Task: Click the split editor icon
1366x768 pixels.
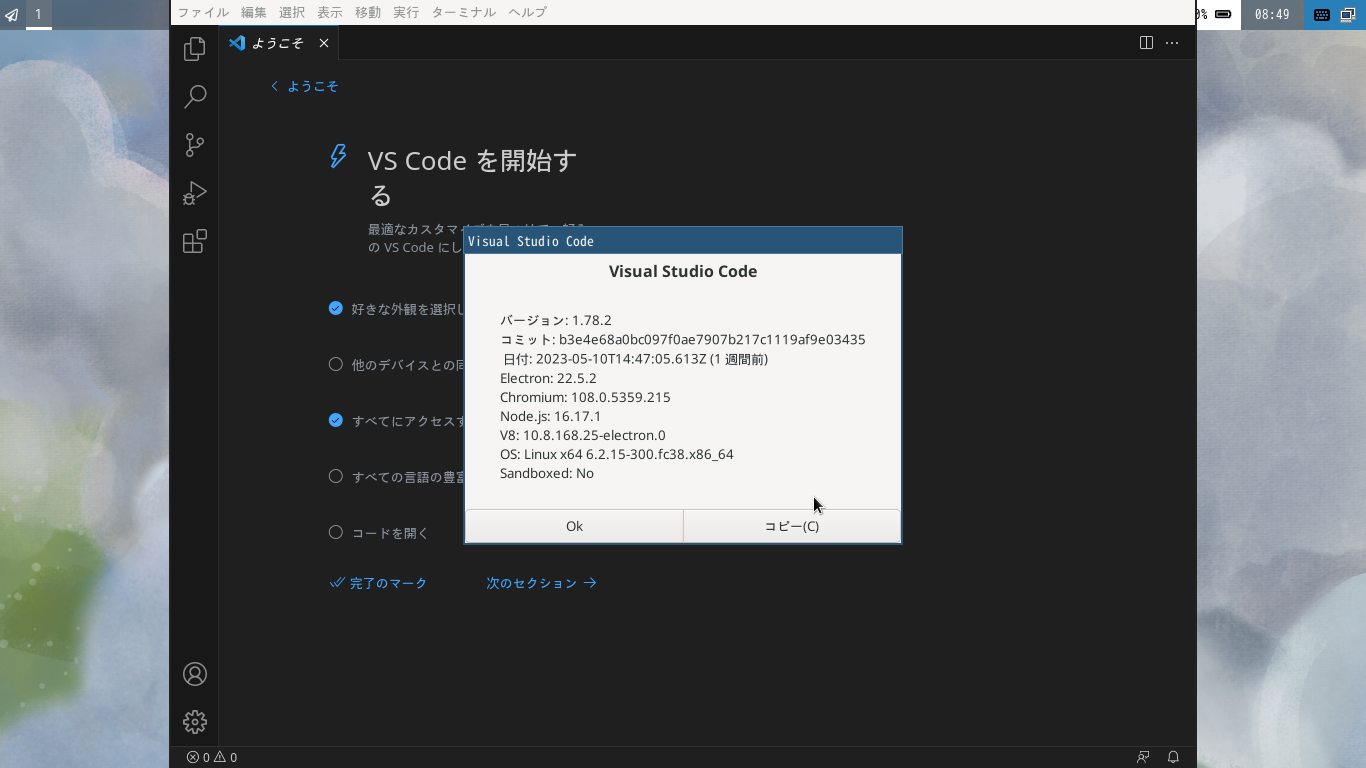Action: (1146, 43)
